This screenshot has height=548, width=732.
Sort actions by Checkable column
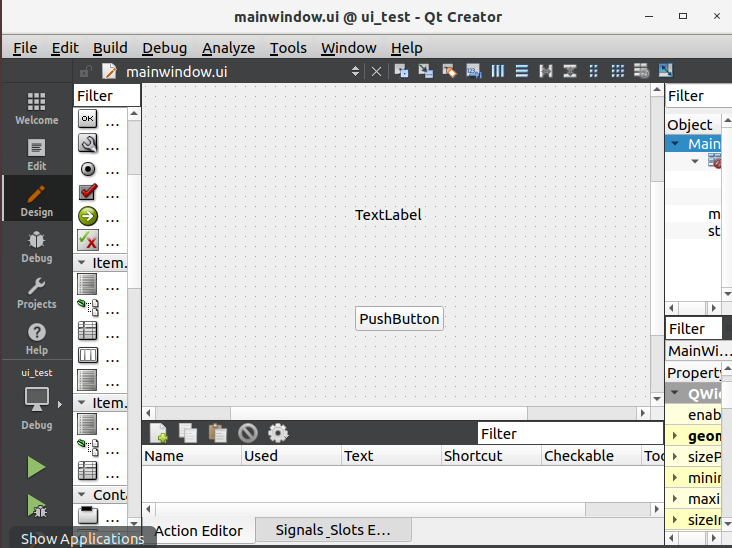[591, 456]
